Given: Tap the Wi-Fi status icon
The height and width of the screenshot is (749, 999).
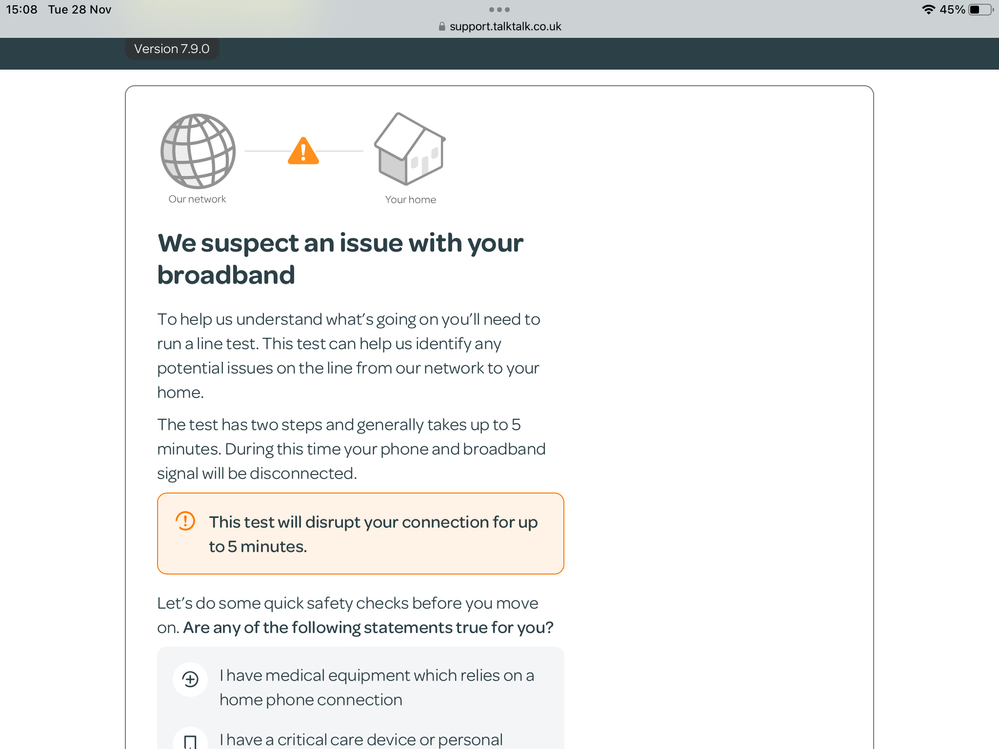Looking at the screenshot, I should coord(928,10).
